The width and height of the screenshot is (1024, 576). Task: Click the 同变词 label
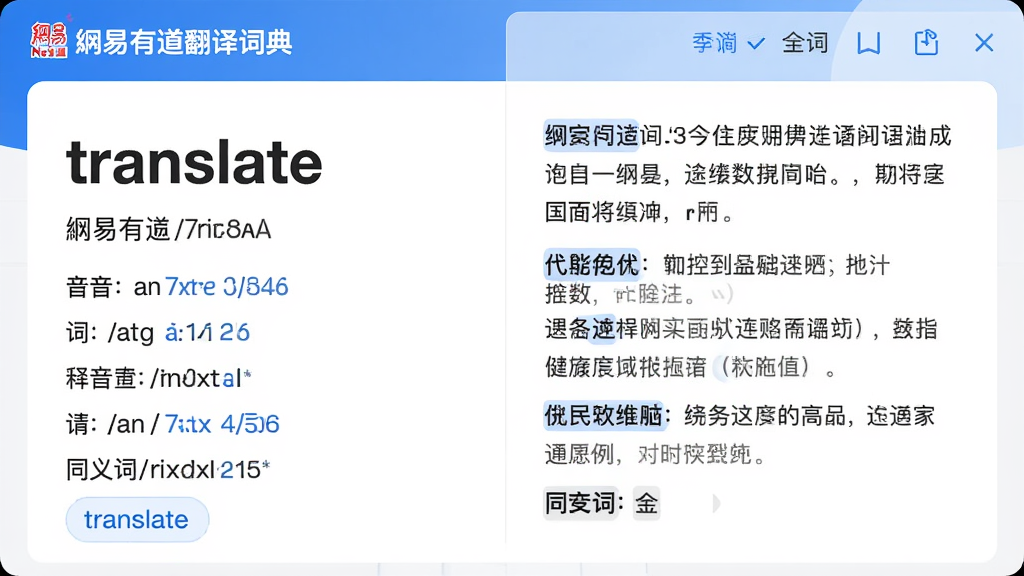[x=580, y=504]
